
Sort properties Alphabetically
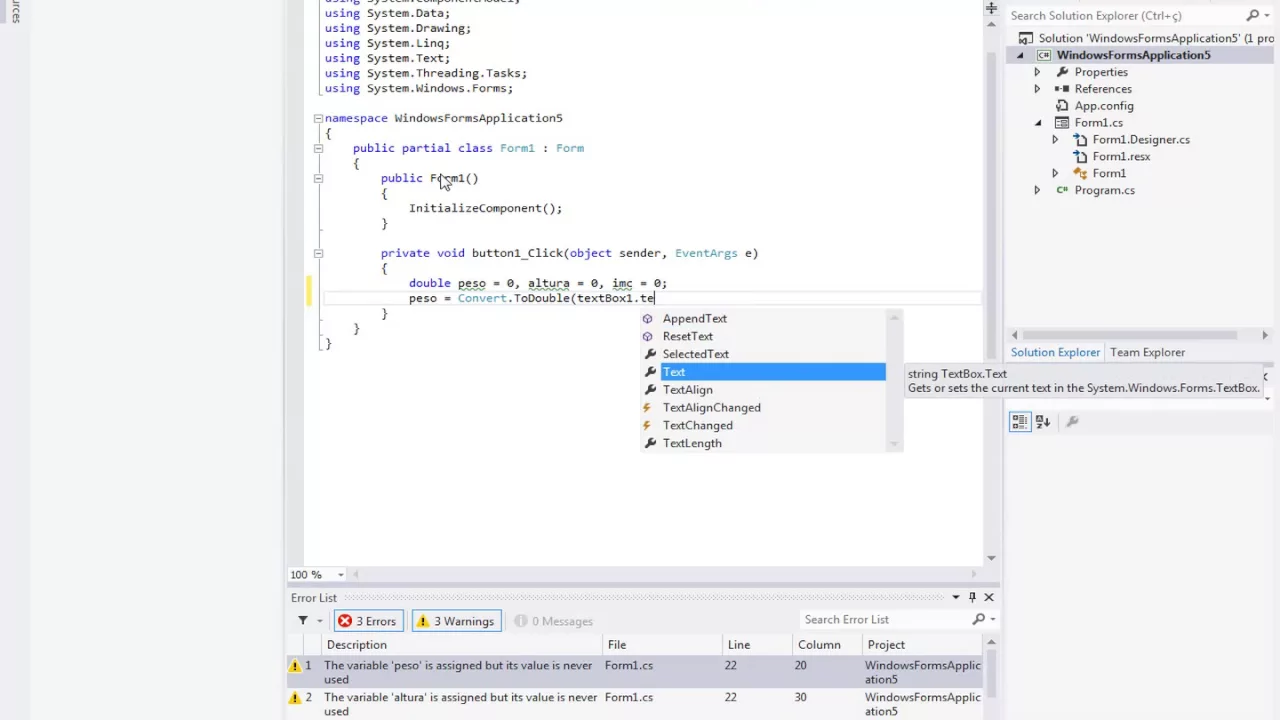(x=1043, y=422)
